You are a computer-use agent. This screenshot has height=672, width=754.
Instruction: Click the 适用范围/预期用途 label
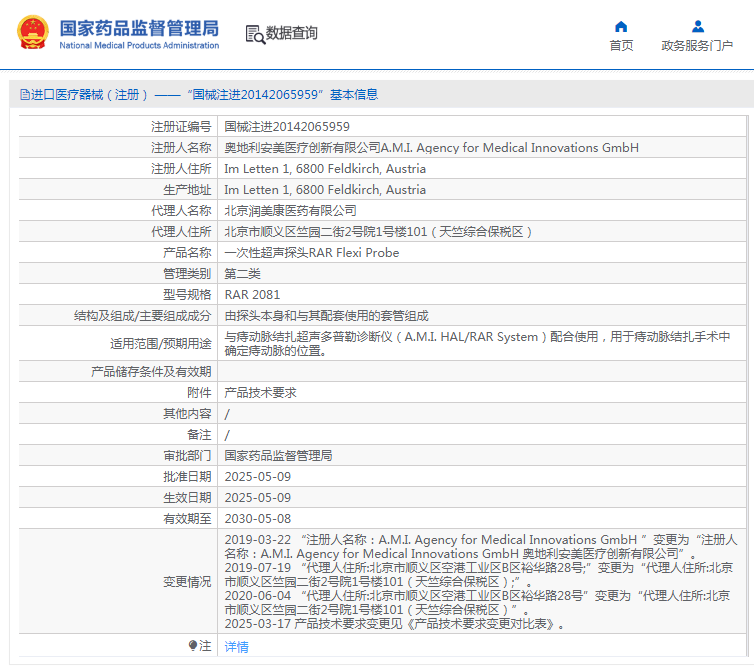coord(161,343)
